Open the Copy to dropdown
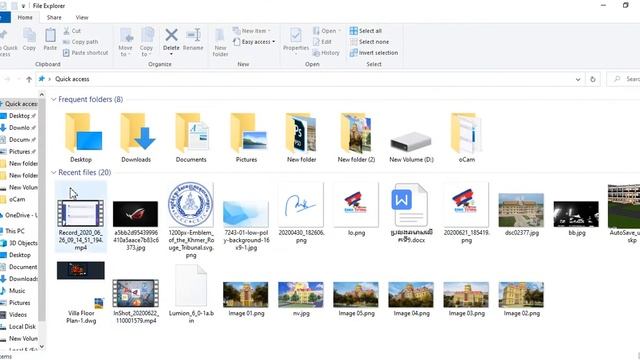 [146, 42]
